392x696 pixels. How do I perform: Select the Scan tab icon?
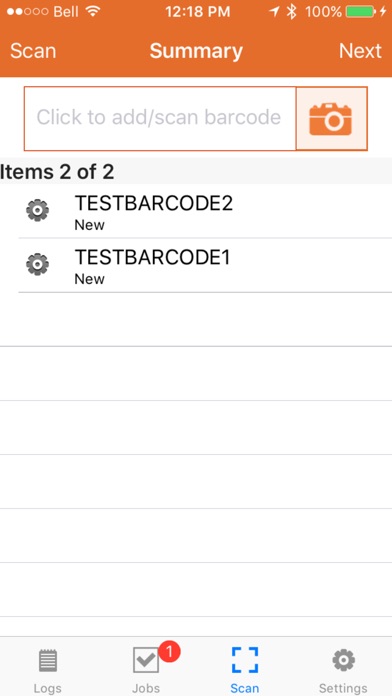pyautogui.click(x=245, y=660)
